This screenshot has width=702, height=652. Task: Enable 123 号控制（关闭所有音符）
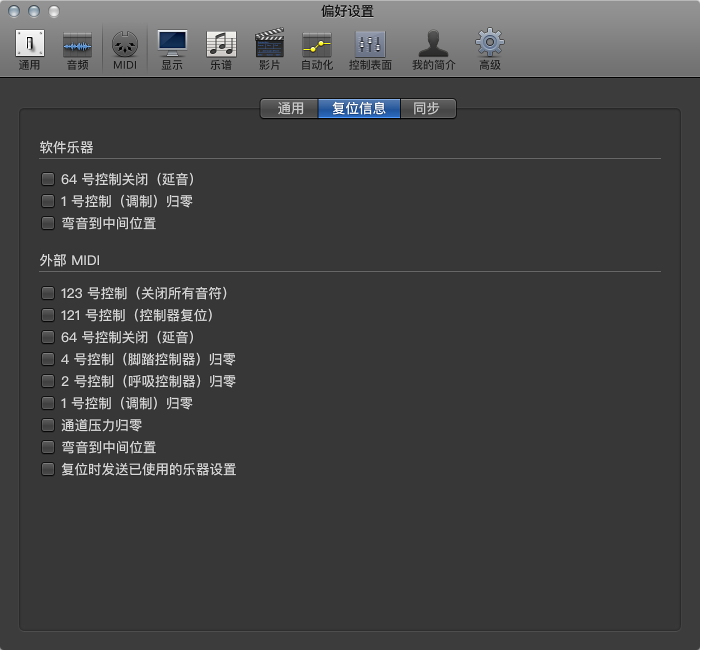point(48,294)
